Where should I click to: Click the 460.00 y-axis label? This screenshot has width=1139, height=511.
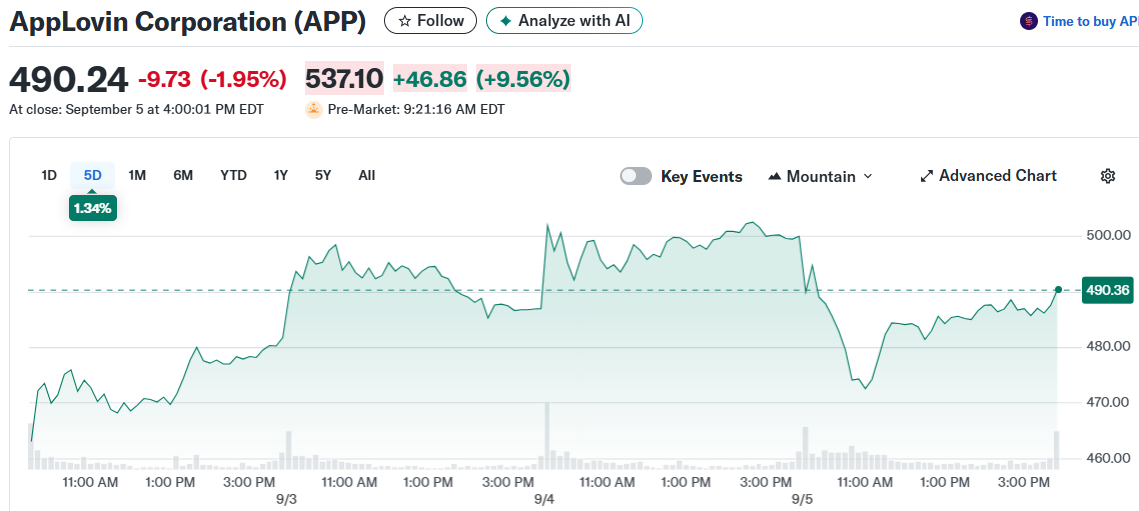(x=1107, y=458)
